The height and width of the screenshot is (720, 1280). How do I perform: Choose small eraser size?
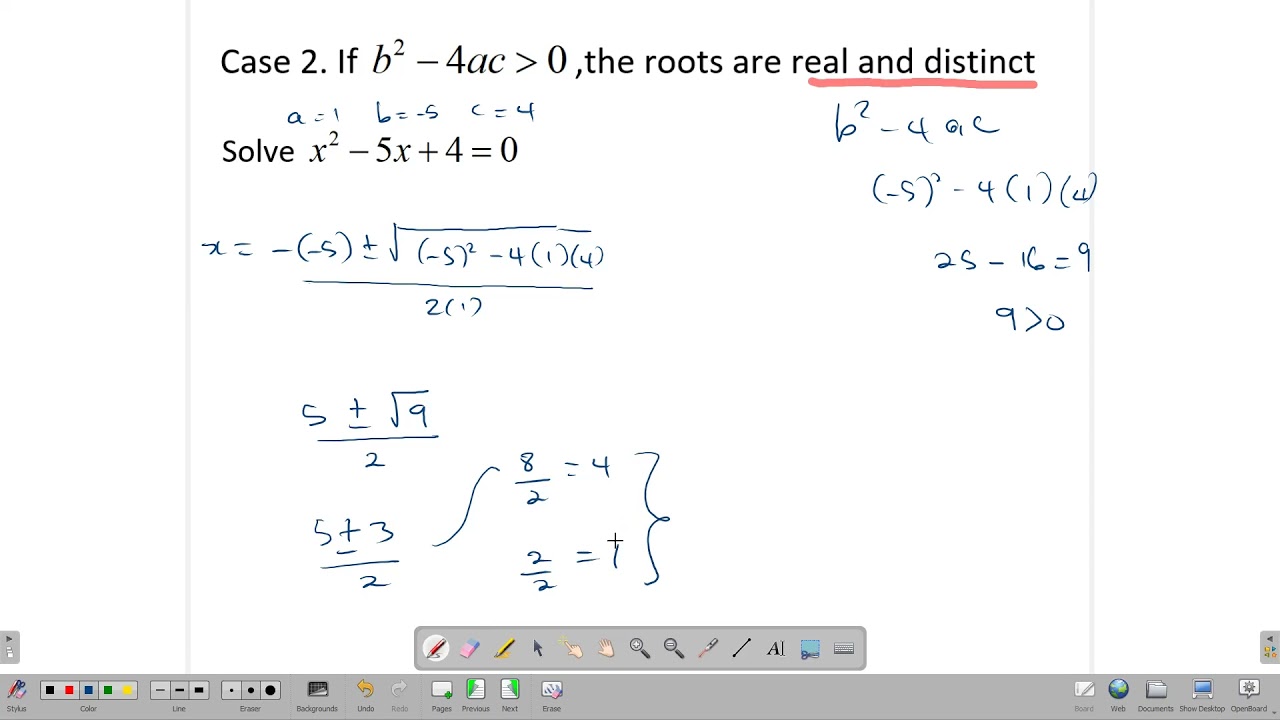click(232, 690)
